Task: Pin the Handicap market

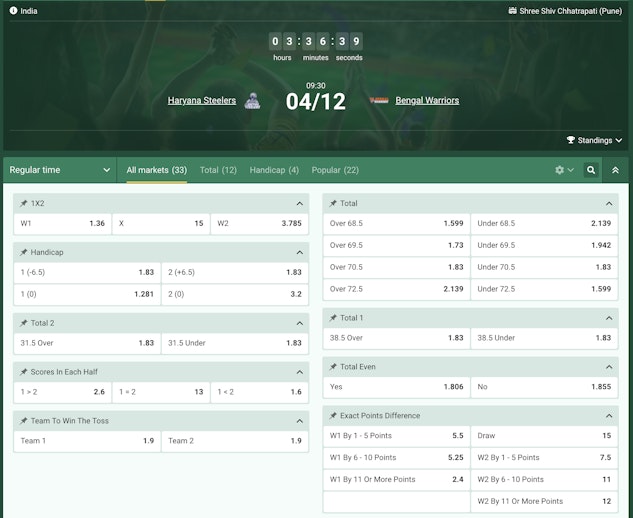Action: (x=24, y=252)
